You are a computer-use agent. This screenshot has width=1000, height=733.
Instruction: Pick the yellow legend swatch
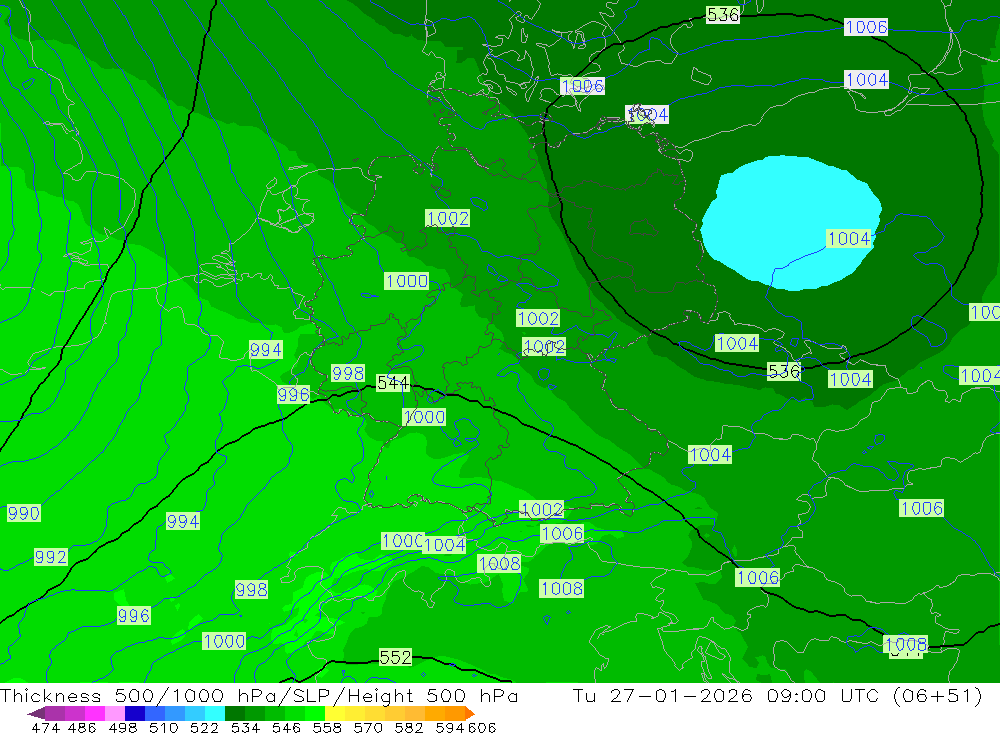click(335, 713)
